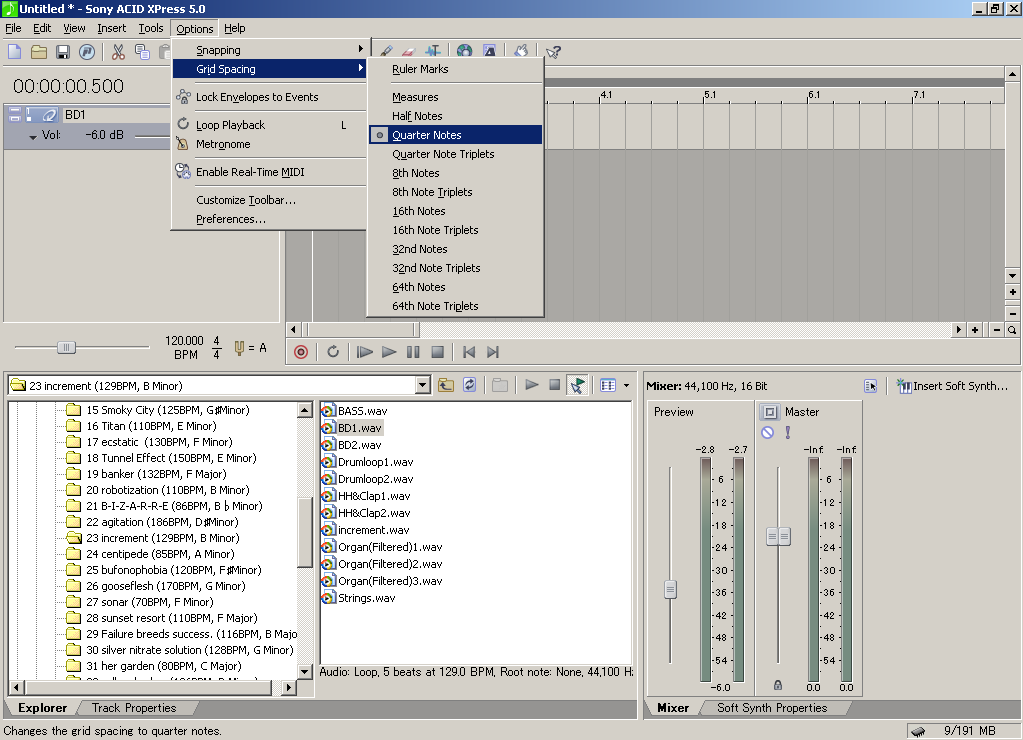Start playback with the transport Play button

(x=389, y=352)
